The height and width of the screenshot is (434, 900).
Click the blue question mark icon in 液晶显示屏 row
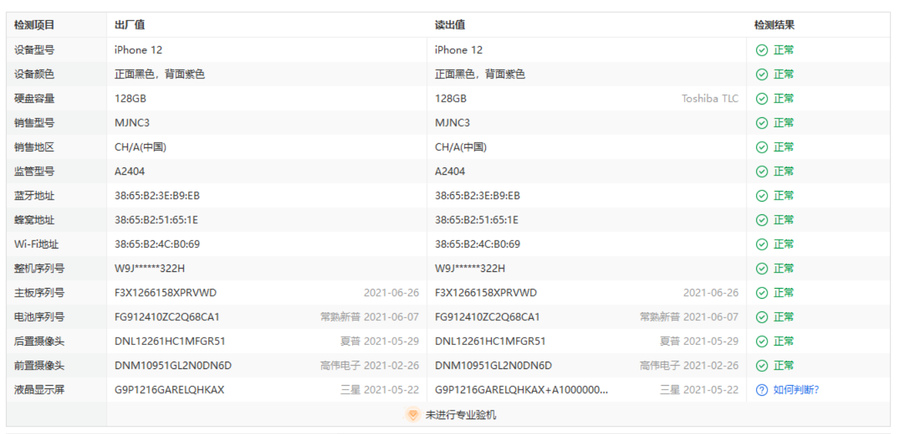pos(762,390)
